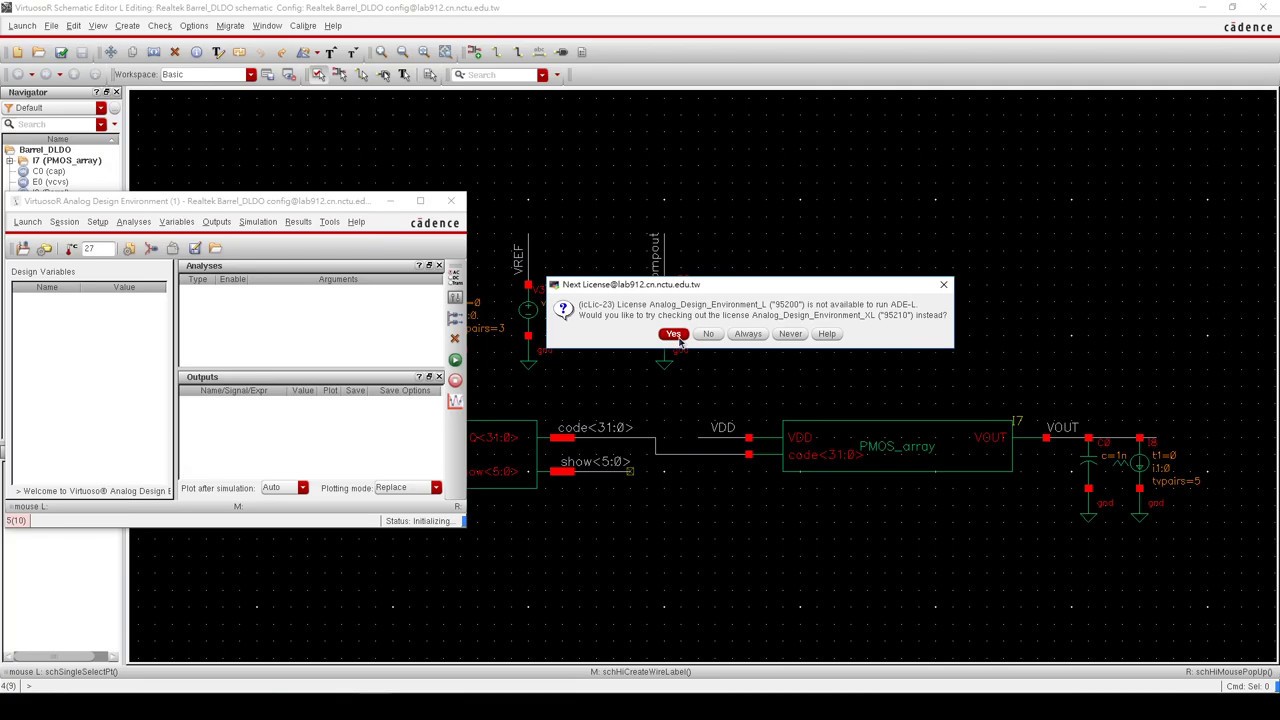Open the toolbar Search field dropdown arrow
The width and height of the screenshot is (1280, 720).
click(542, 75)
